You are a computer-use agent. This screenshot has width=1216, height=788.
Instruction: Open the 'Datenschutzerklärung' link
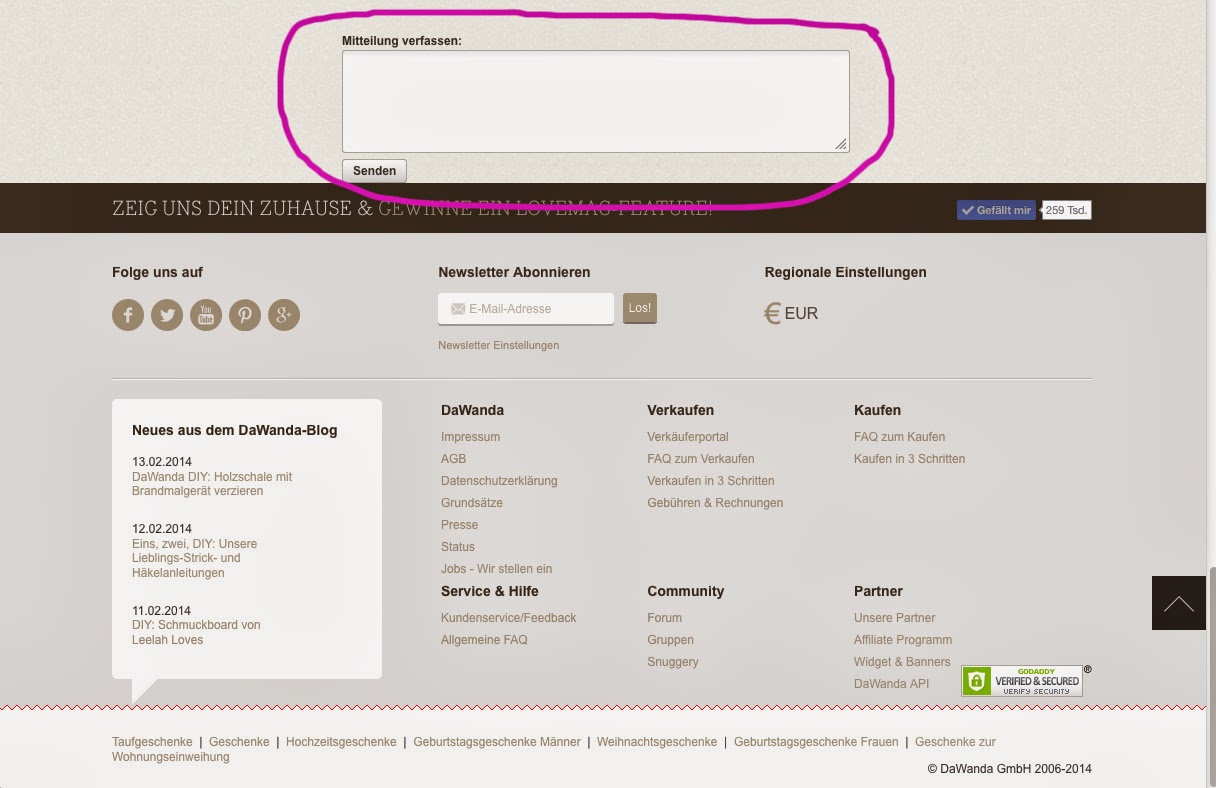tap(499, 481)
